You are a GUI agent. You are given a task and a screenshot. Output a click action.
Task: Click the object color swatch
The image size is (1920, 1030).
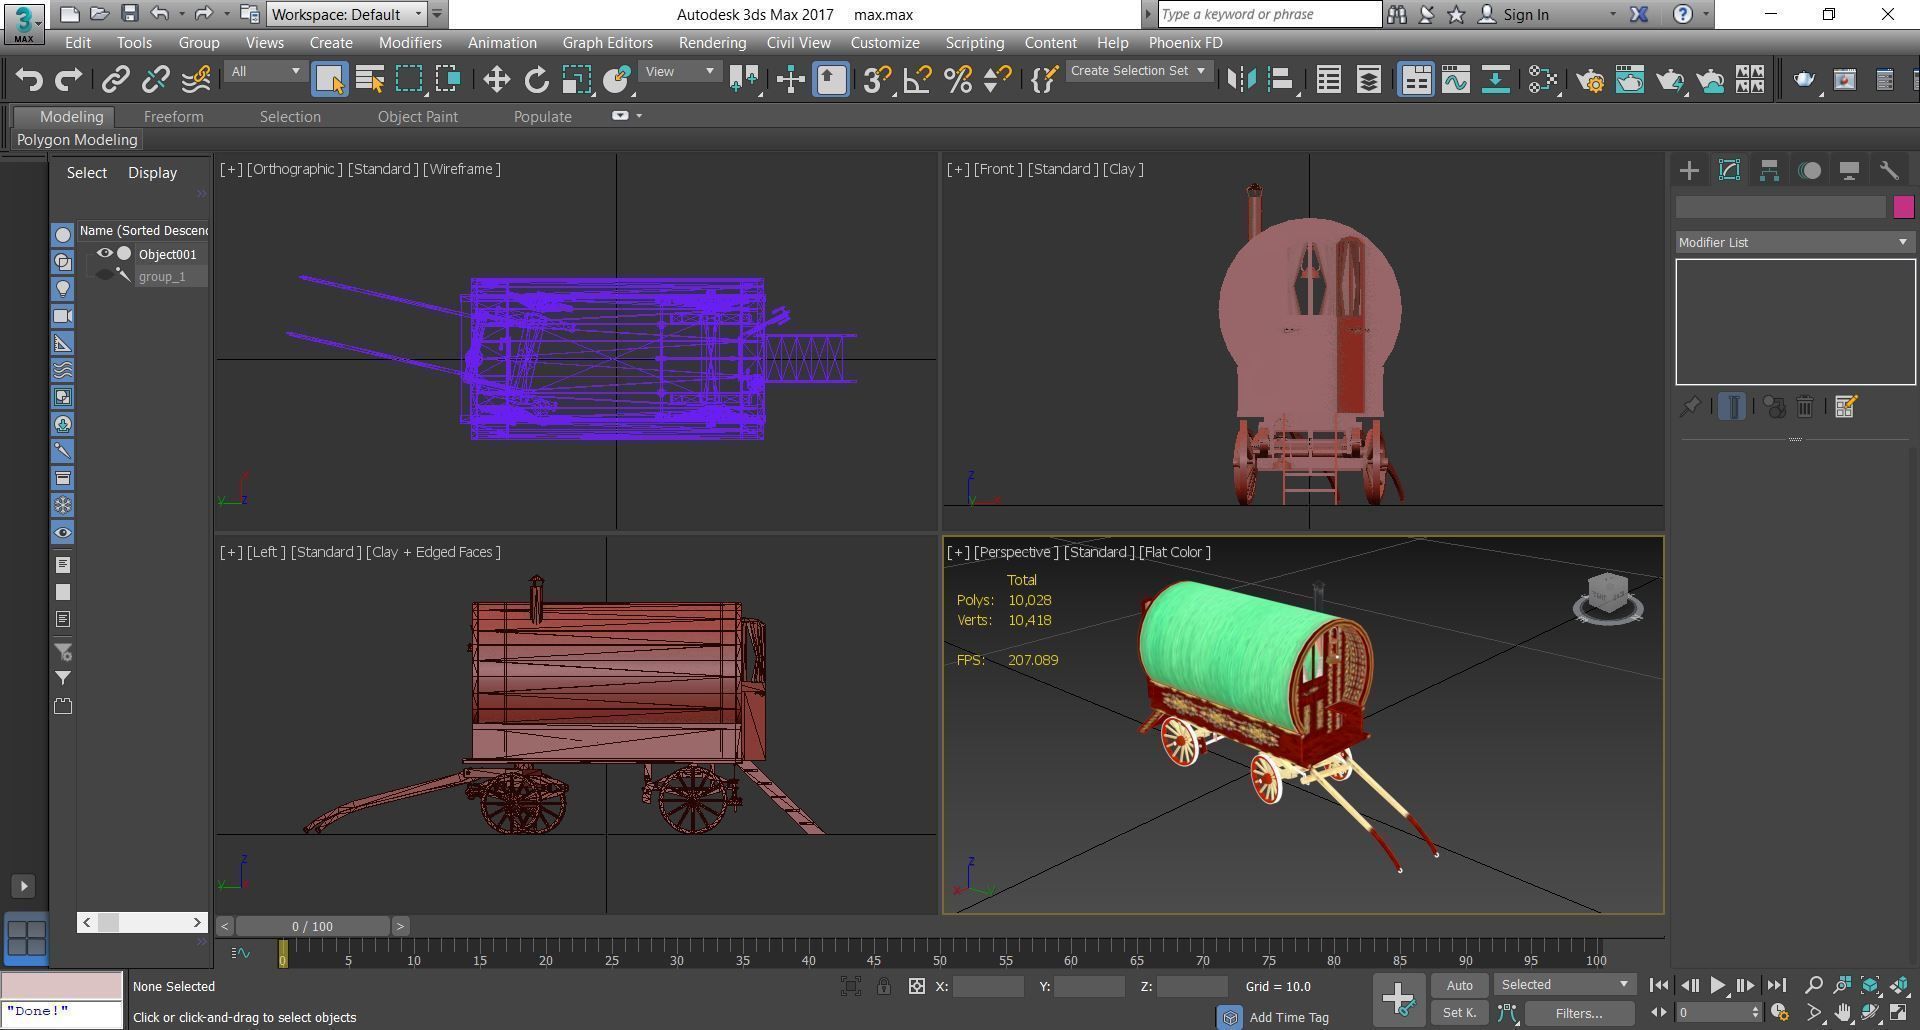coord(1904,206)
